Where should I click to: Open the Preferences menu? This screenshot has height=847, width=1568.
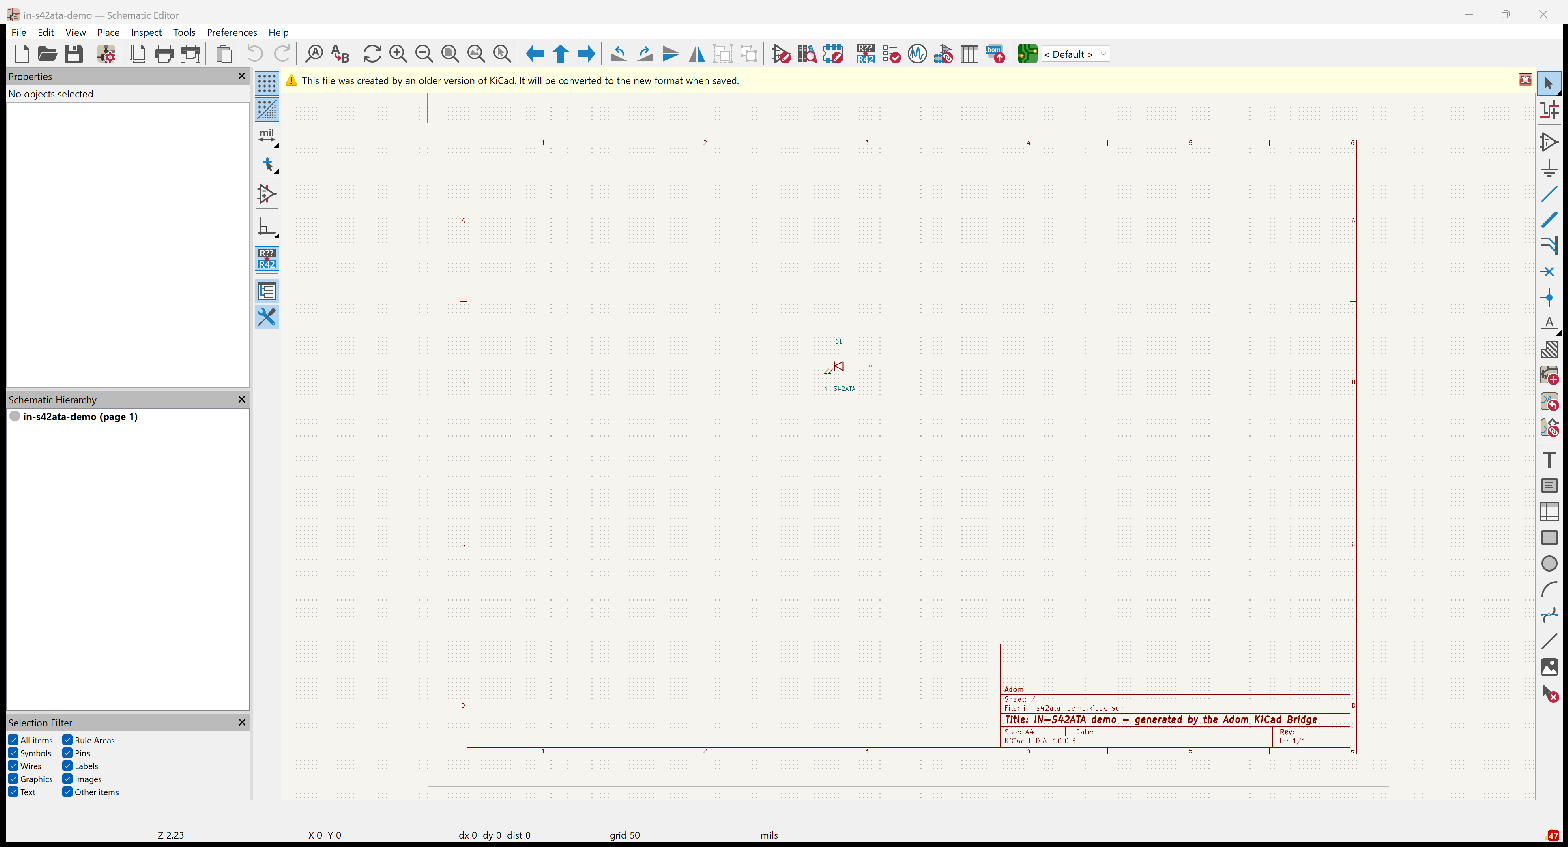(232, 32)
